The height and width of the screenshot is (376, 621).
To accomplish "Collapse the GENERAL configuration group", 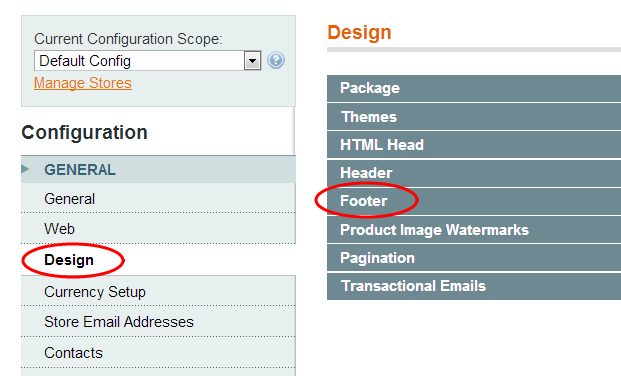I will [158, 170].
